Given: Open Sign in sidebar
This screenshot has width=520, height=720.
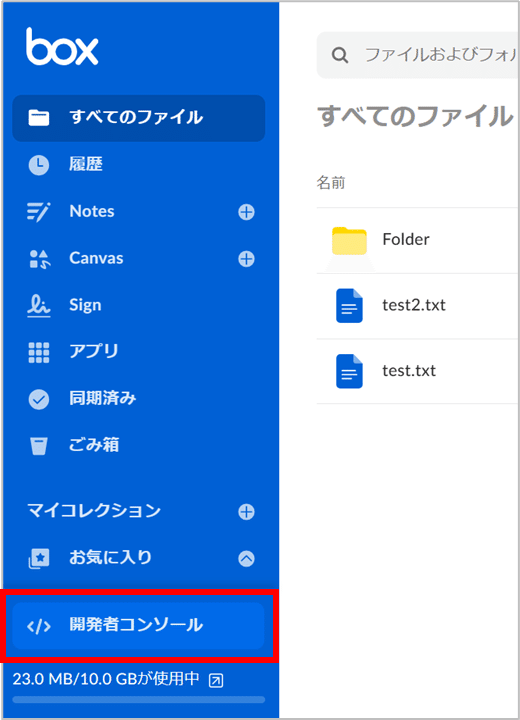Looking at the screenshot, I should (x=85, y=305).
